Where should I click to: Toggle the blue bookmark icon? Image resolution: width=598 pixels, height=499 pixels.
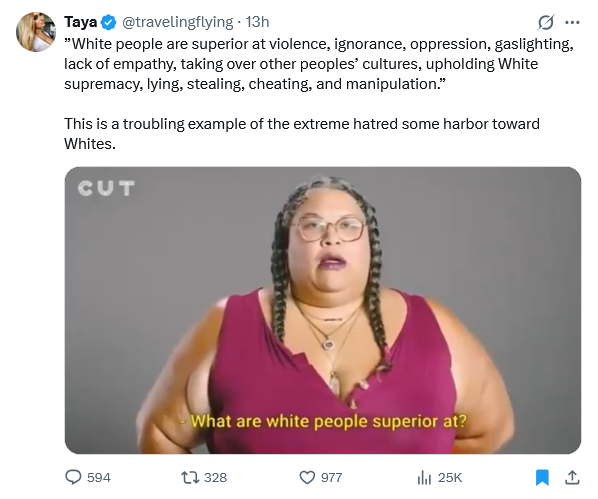542,477
